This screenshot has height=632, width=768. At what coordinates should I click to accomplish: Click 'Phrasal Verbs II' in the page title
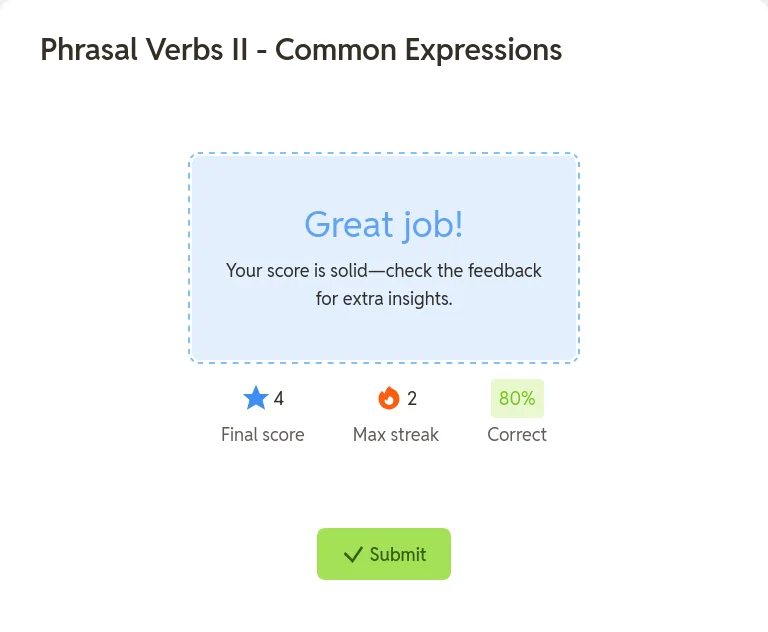144,50
